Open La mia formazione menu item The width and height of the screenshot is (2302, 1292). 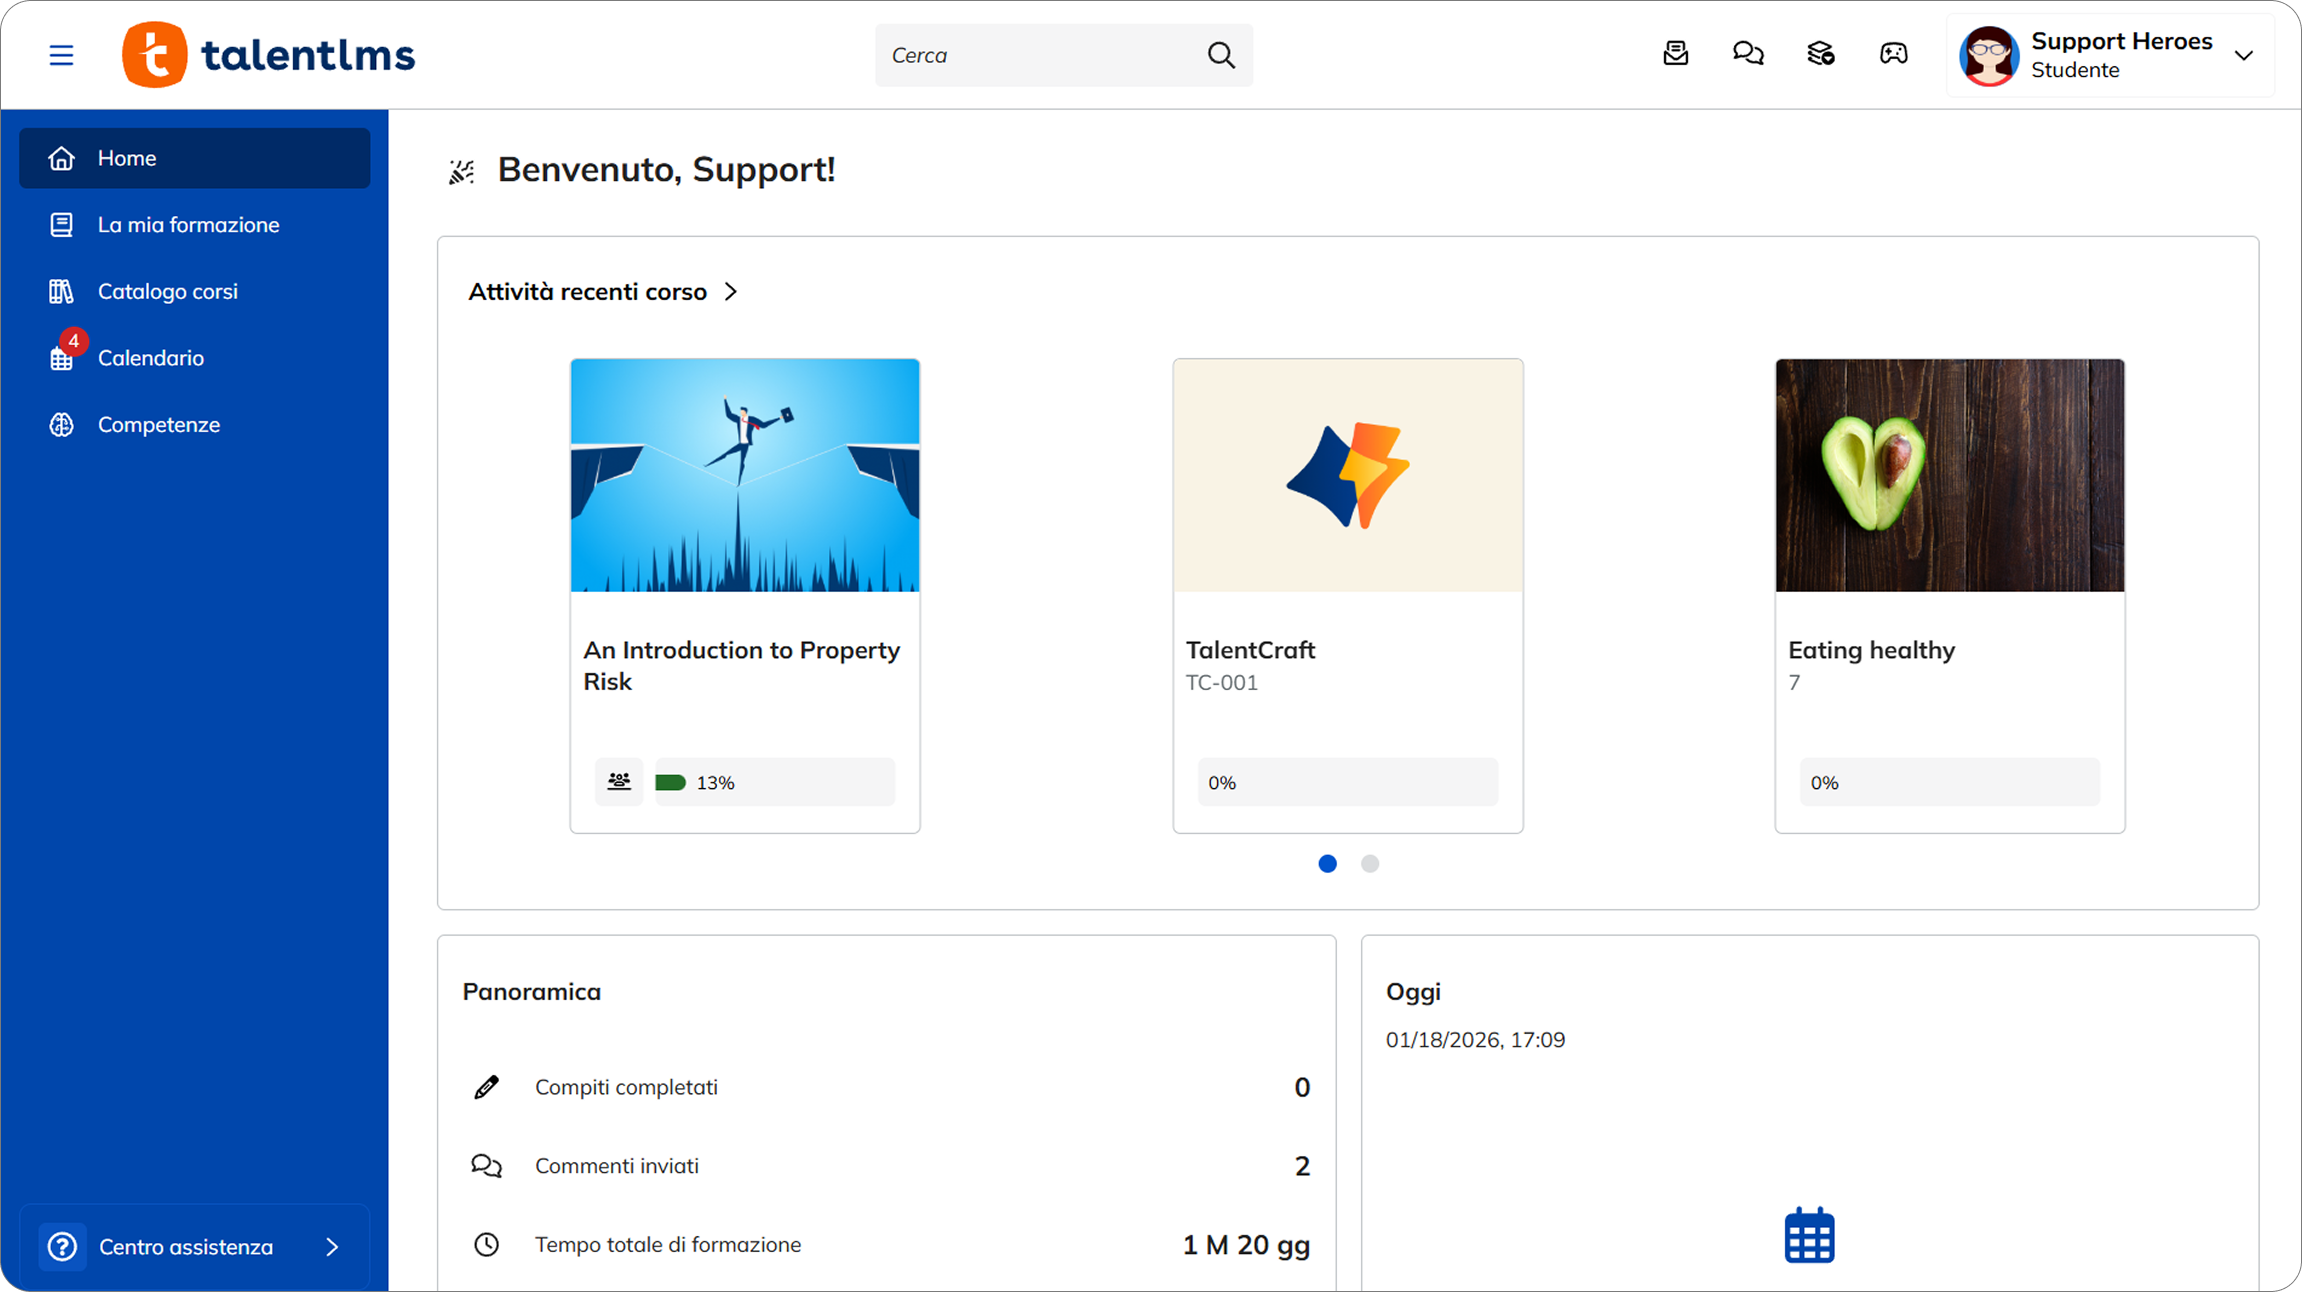click(188, 225)
